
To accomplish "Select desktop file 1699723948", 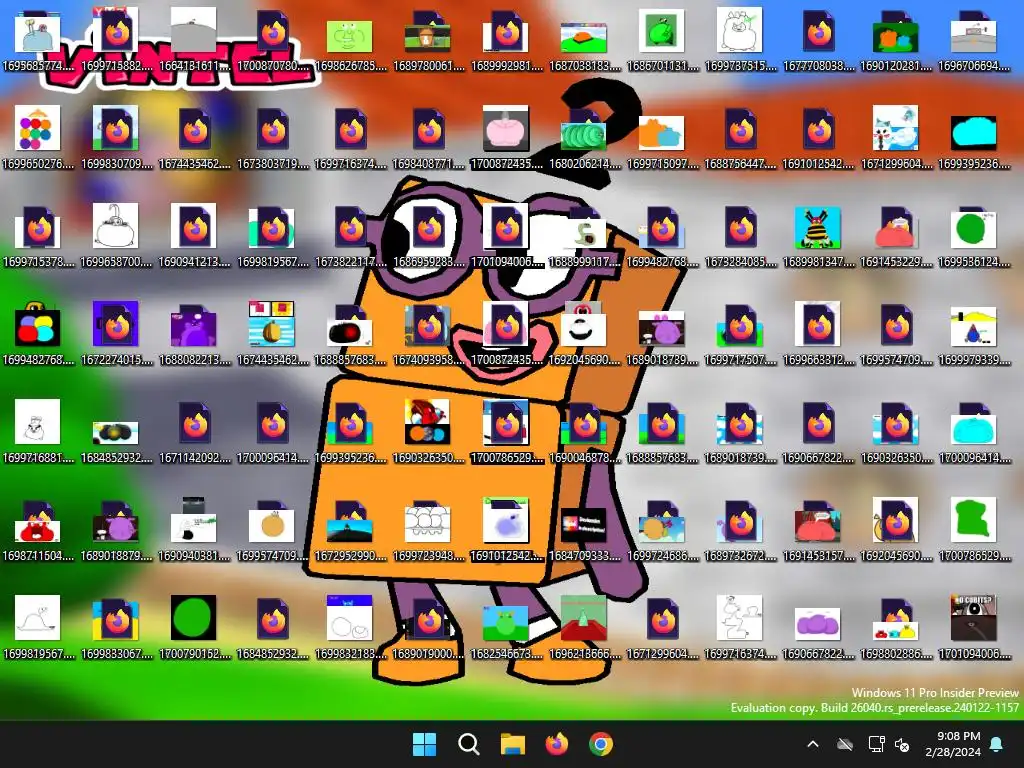I will [428, 530].
